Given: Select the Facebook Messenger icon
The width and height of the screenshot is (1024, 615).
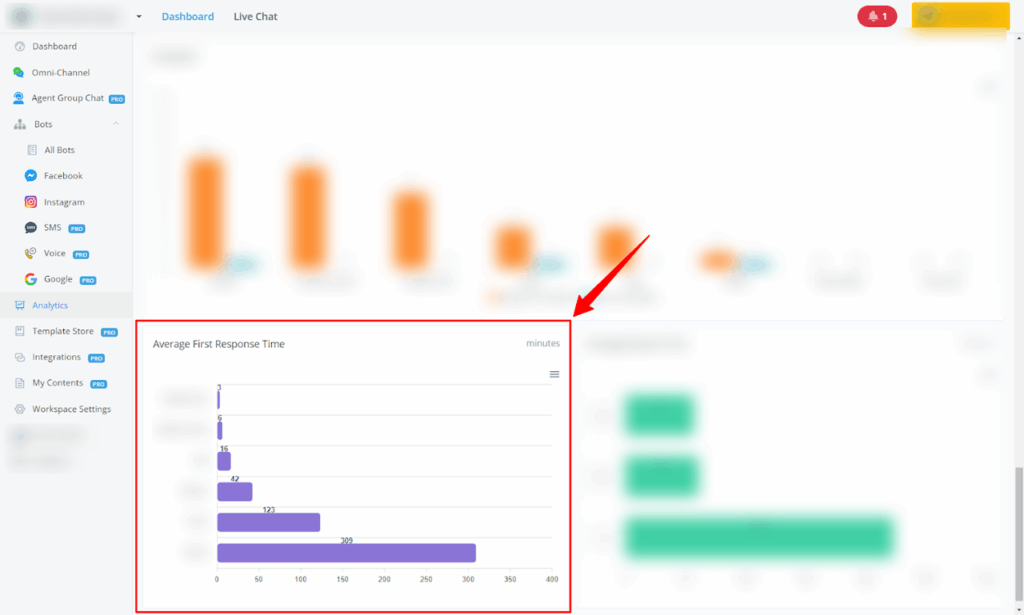Looking at the screenshot, I should coord(31,176).
